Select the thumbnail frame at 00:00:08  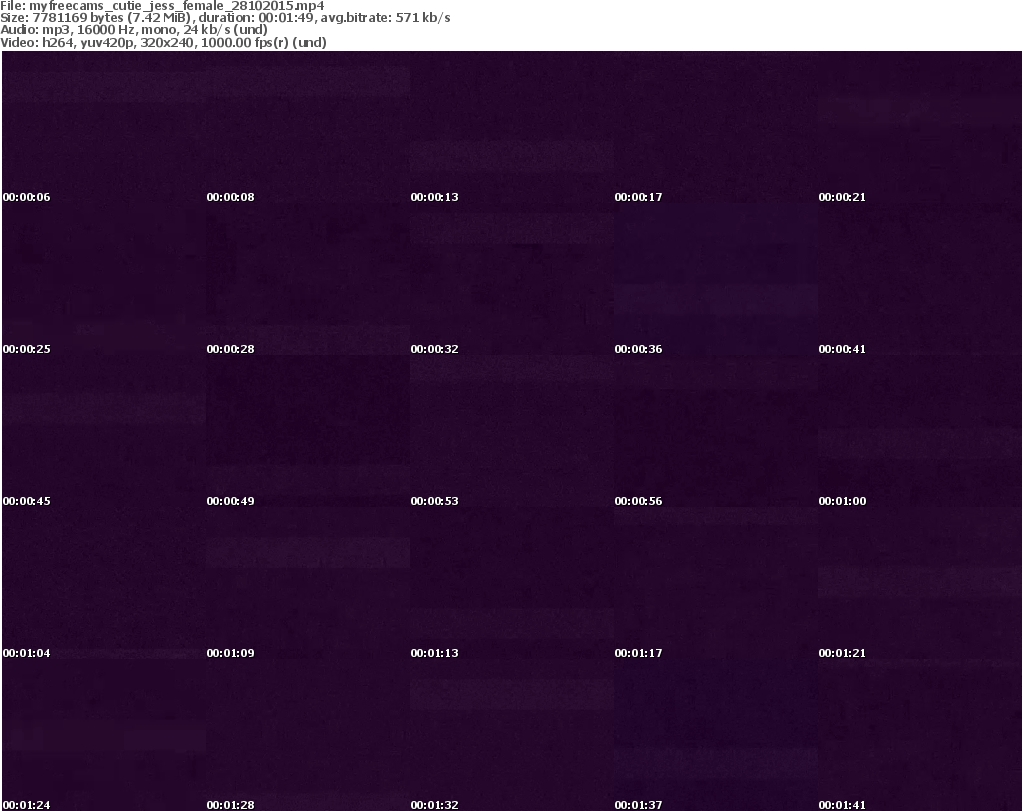click(308, 127)
